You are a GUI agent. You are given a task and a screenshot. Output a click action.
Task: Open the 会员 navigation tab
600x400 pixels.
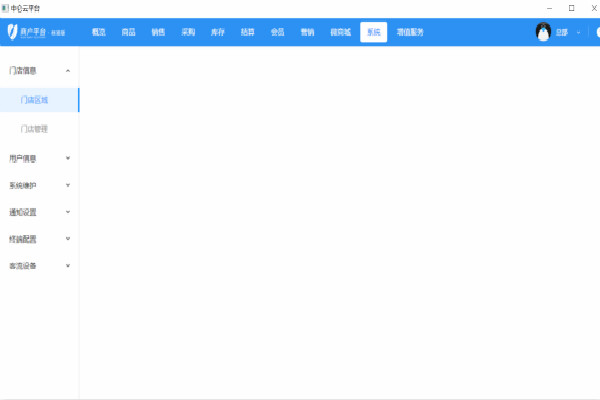pos(277,32)
